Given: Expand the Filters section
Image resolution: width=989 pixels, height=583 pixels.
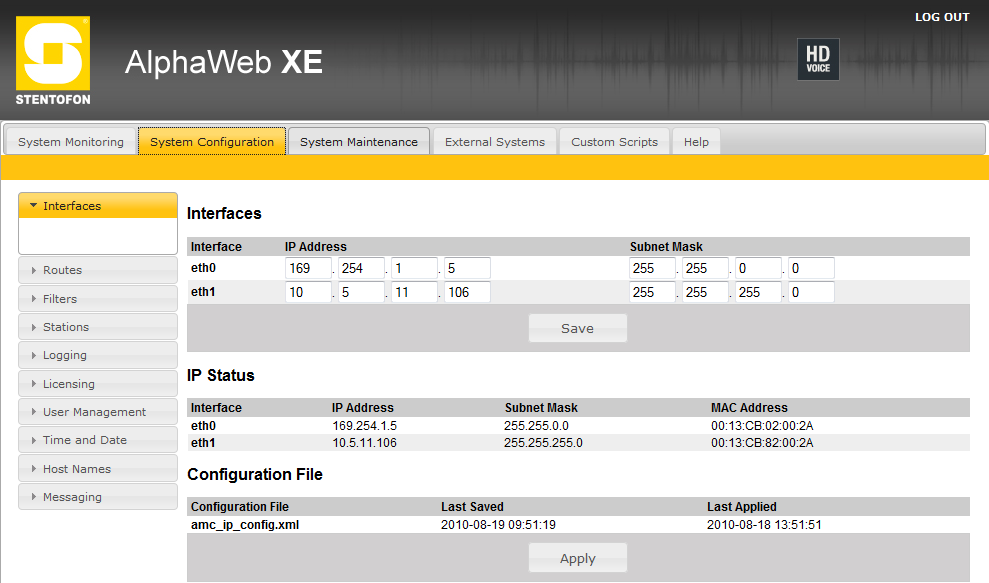Looking at the screenshot, I should click(x=97, y=299).
